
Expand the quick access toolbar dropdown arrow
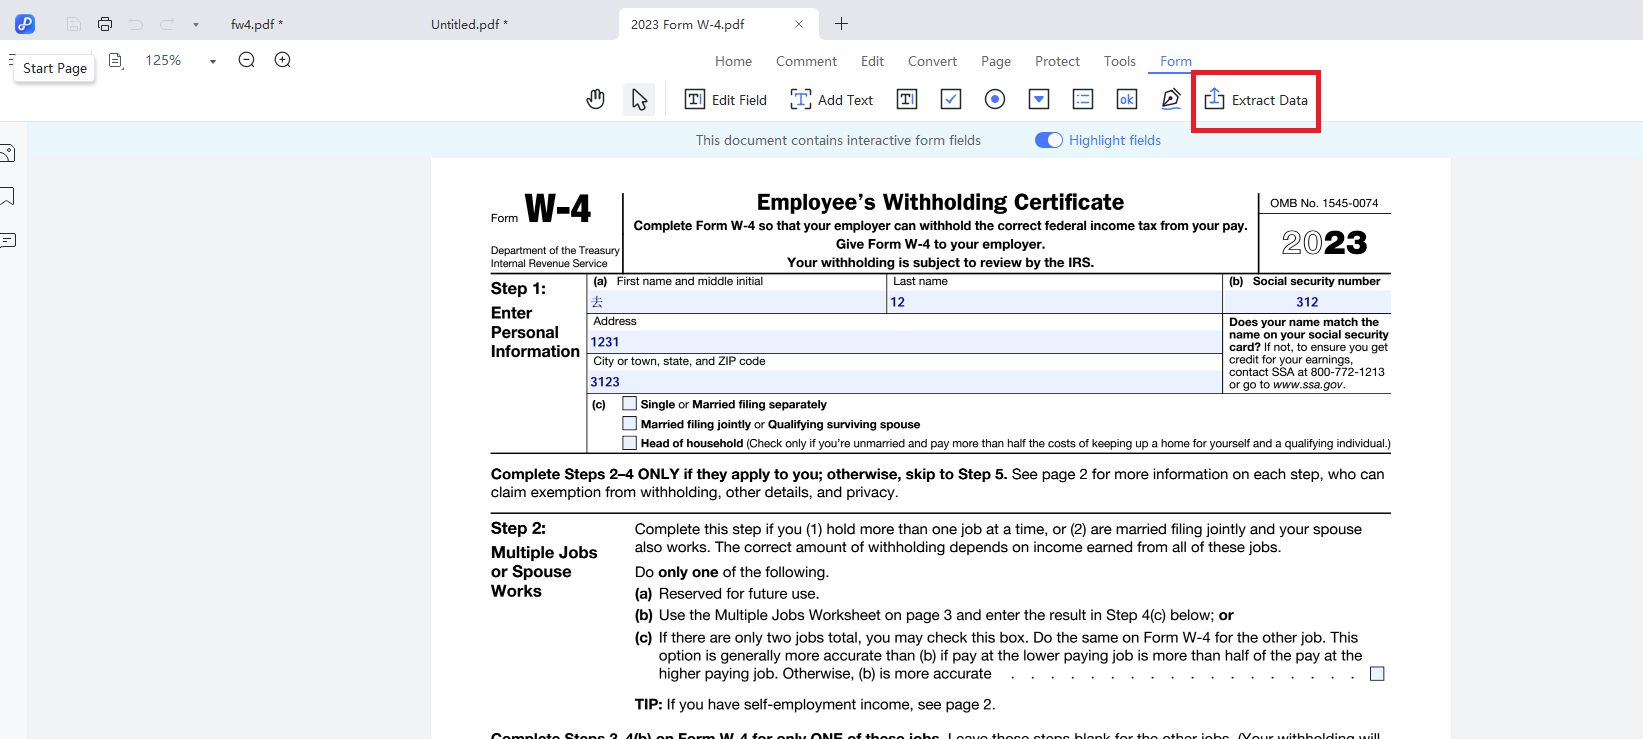tap(195, 24)
